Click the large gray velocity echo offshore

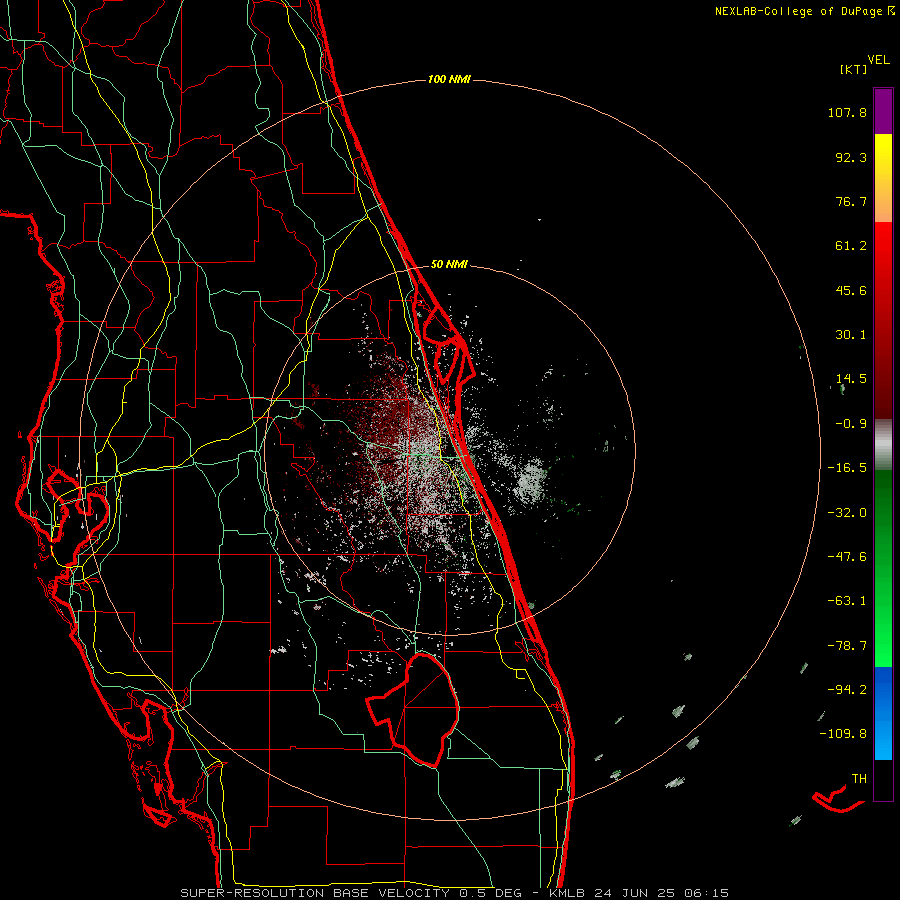click(530, 480)
